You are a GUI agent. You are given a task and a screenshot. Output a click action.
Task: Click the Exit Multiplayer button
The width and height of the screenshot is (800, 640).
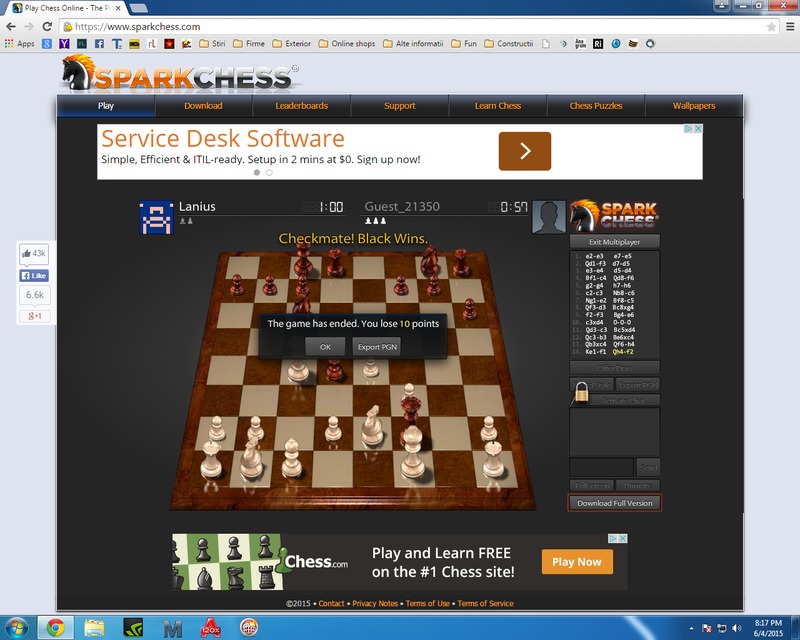[x=614, y=241]
